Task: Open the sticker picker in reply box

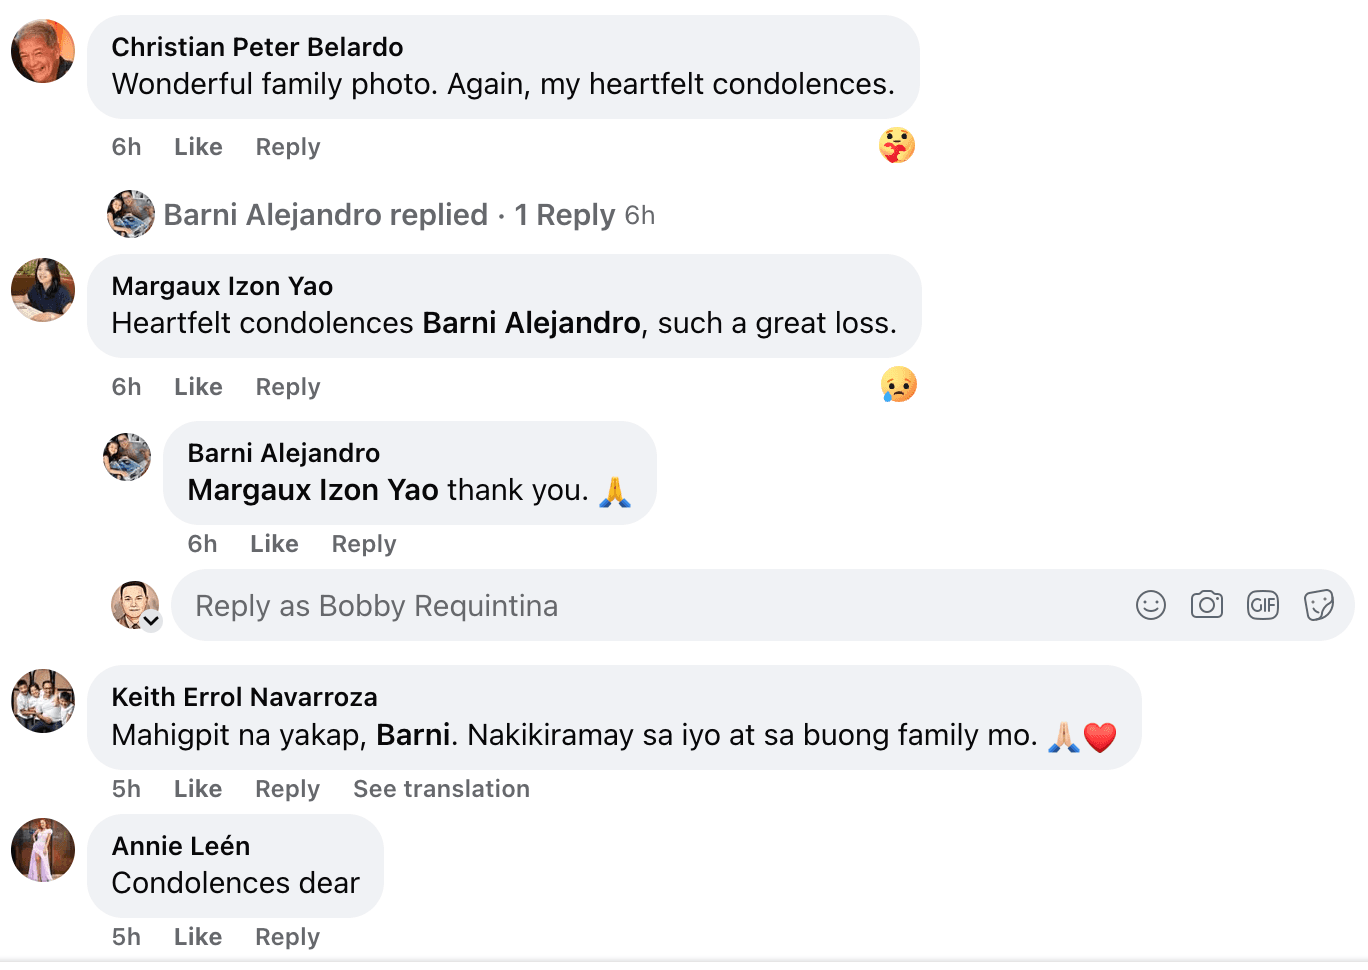Action: pos(1319,605)
